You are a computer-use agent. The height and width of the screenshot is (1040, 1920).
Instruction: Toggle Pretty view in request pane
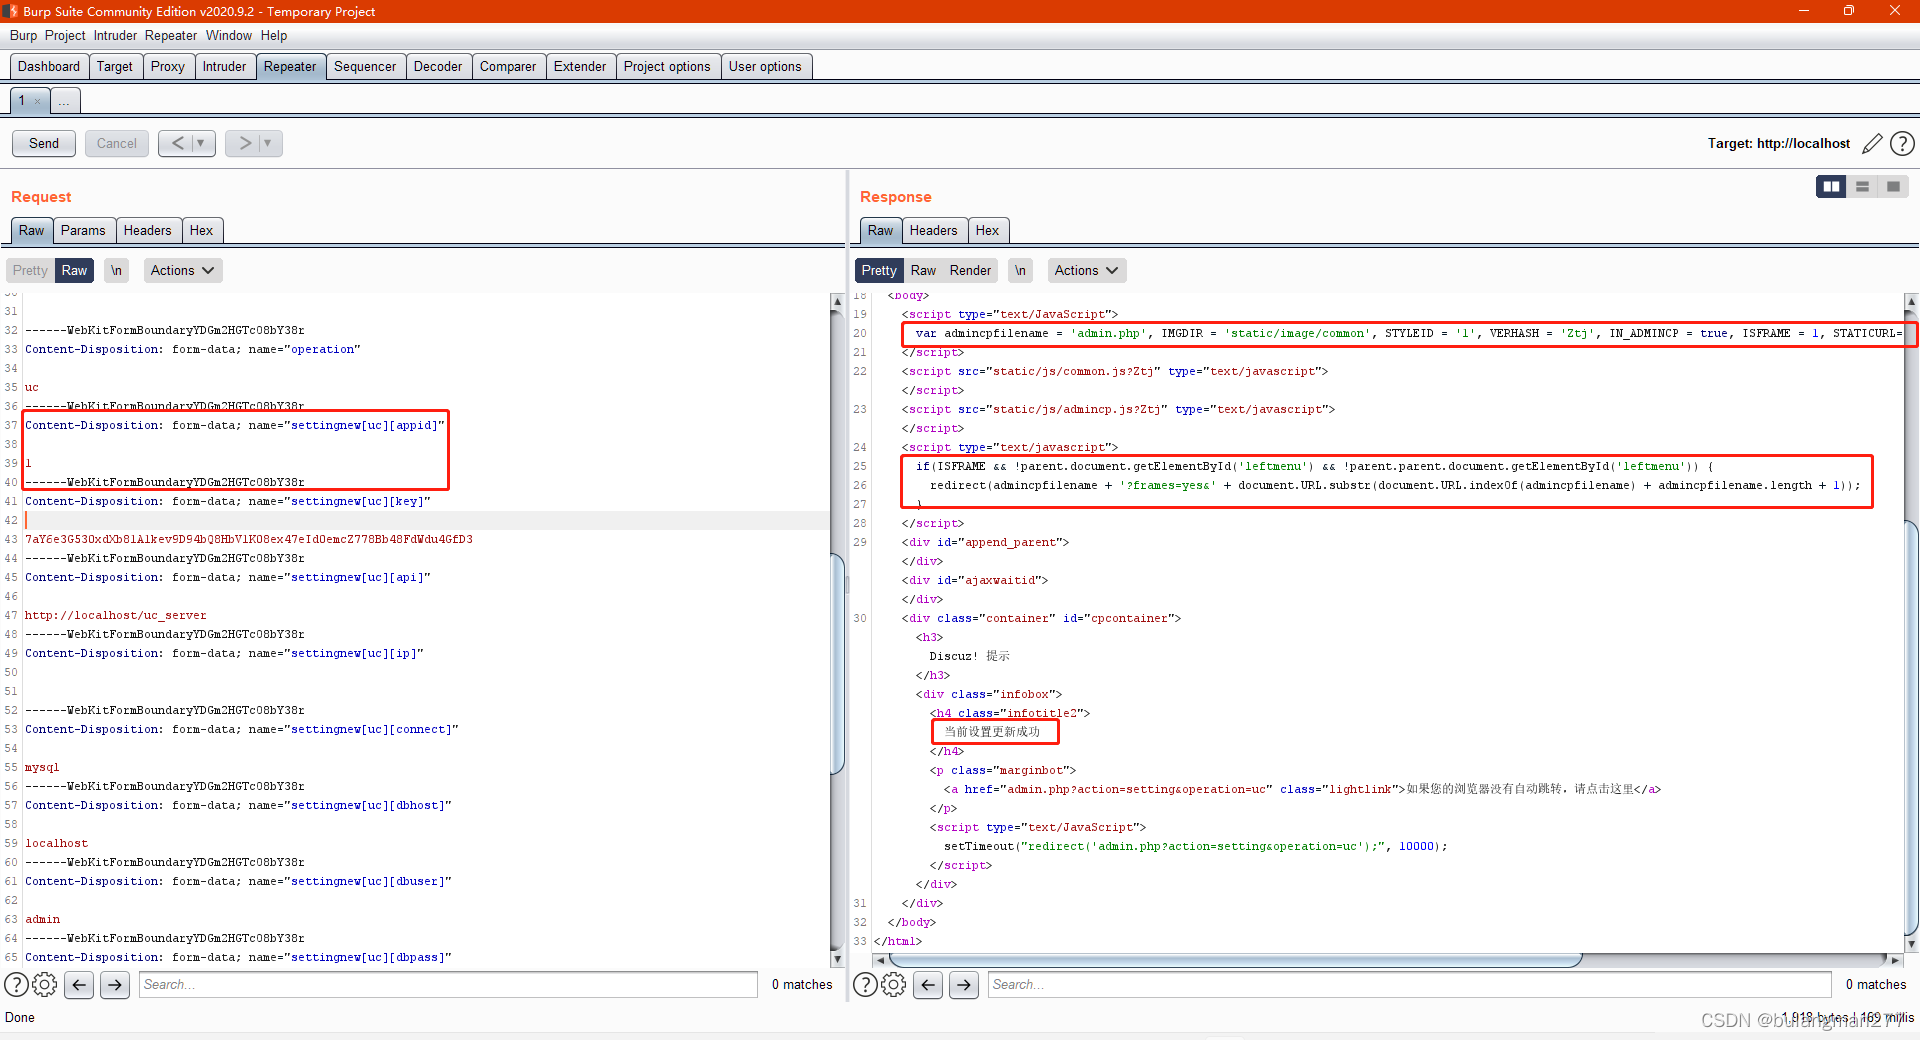click(30, 270)
